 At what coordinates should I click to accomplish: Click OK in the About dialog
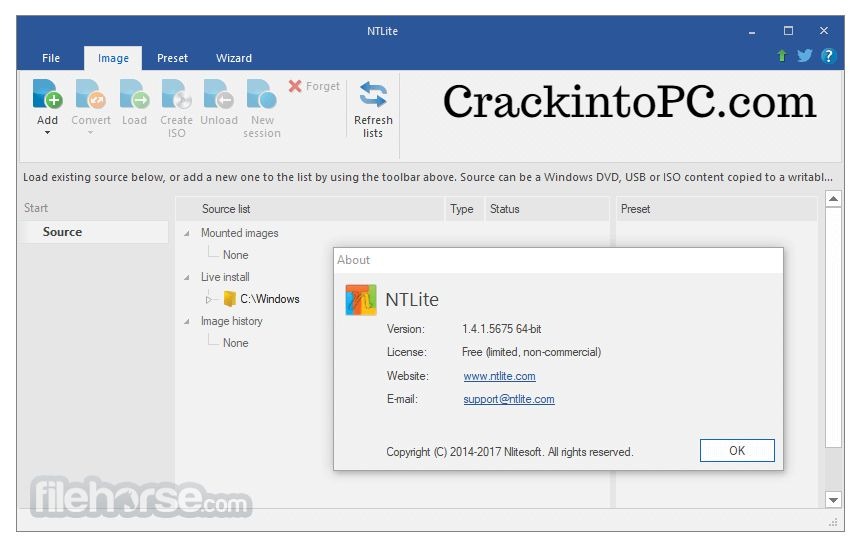tap(737, 451)
